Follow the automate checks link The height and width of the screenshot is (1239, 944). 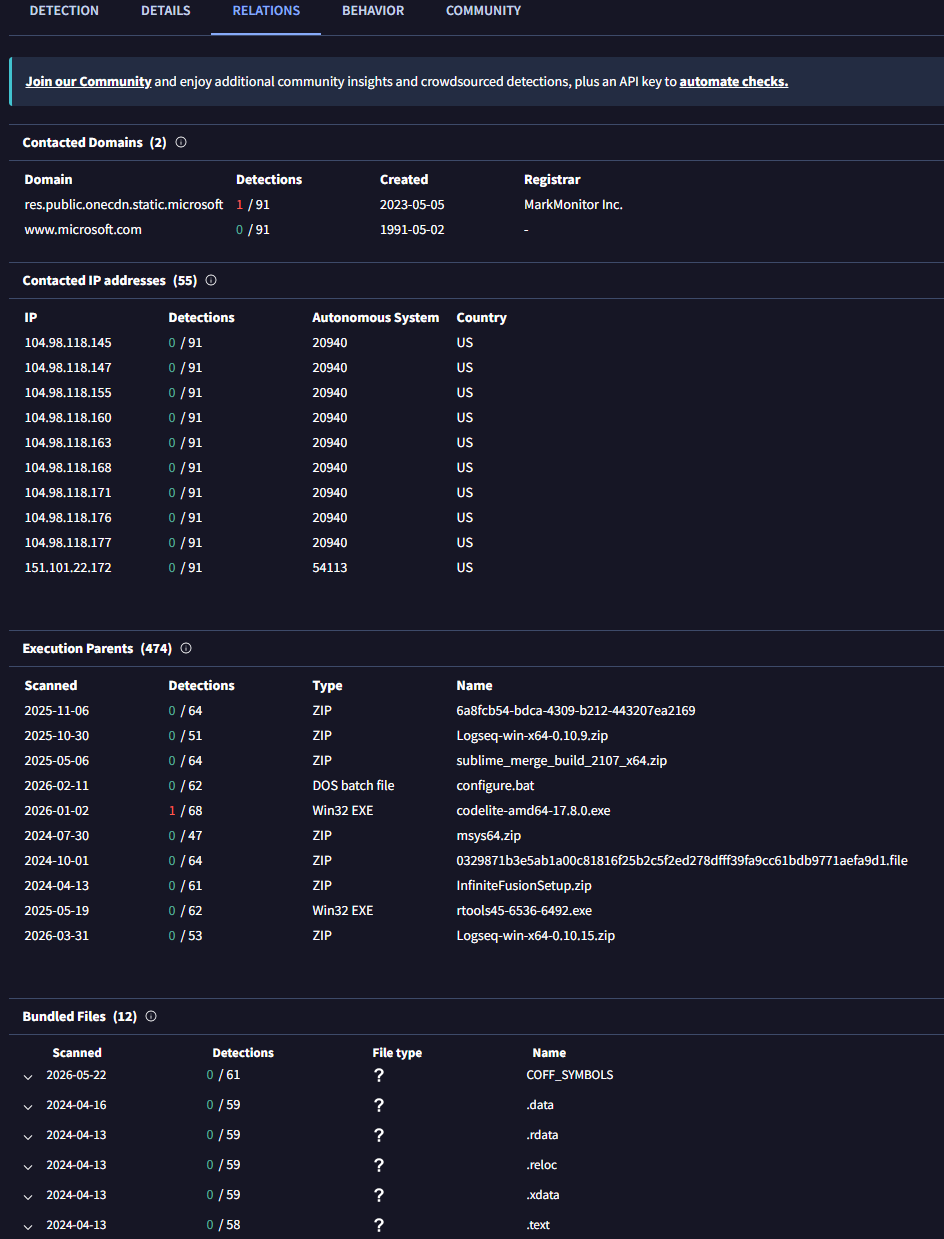click(x=734, y=82)
